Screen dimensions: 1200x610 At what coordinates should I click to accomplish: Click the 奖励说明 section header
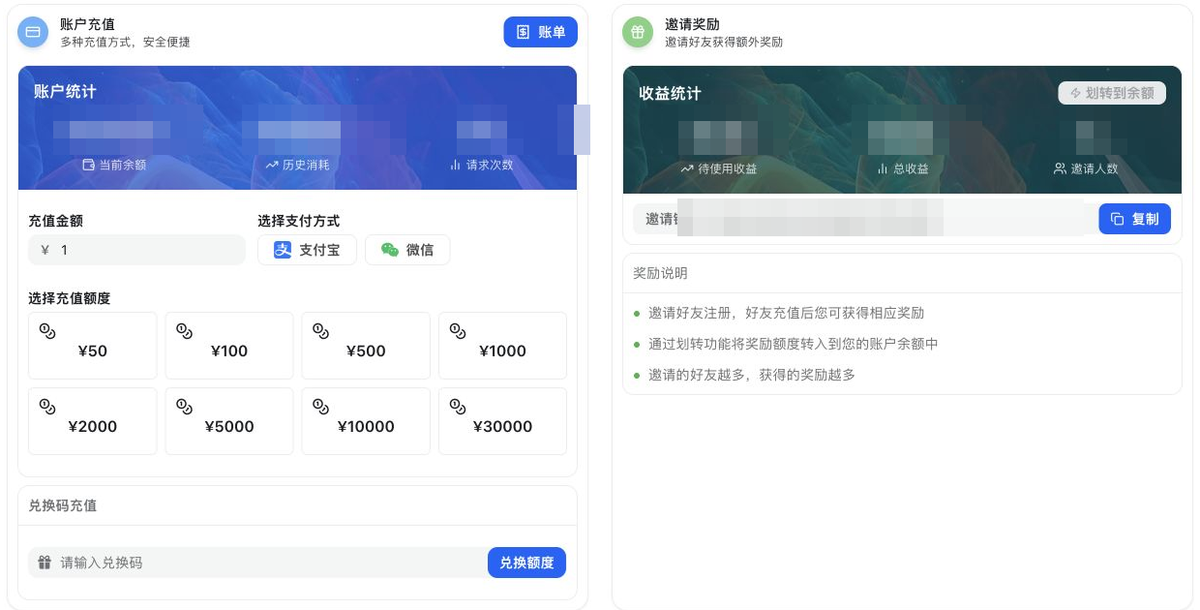tap(660, 273)
